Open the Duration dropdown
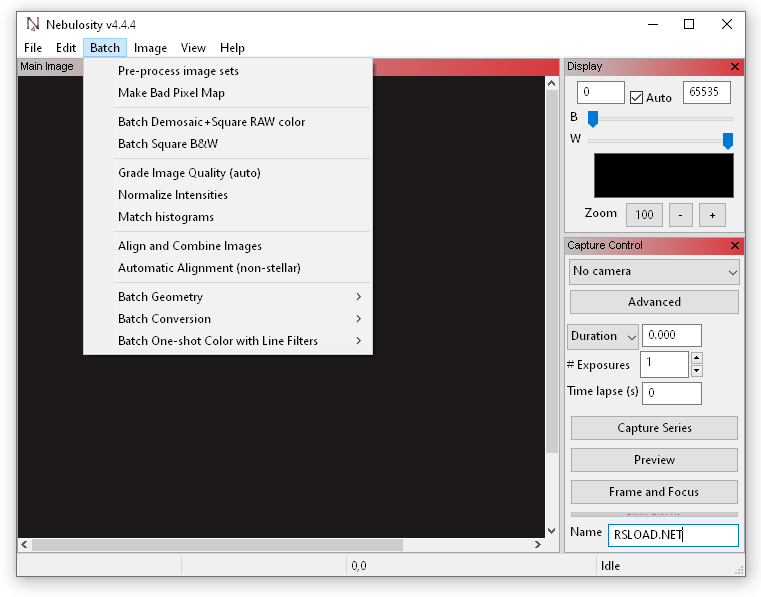Image resolution: width=761 pixels, height=597 pixels. (602, 336)
